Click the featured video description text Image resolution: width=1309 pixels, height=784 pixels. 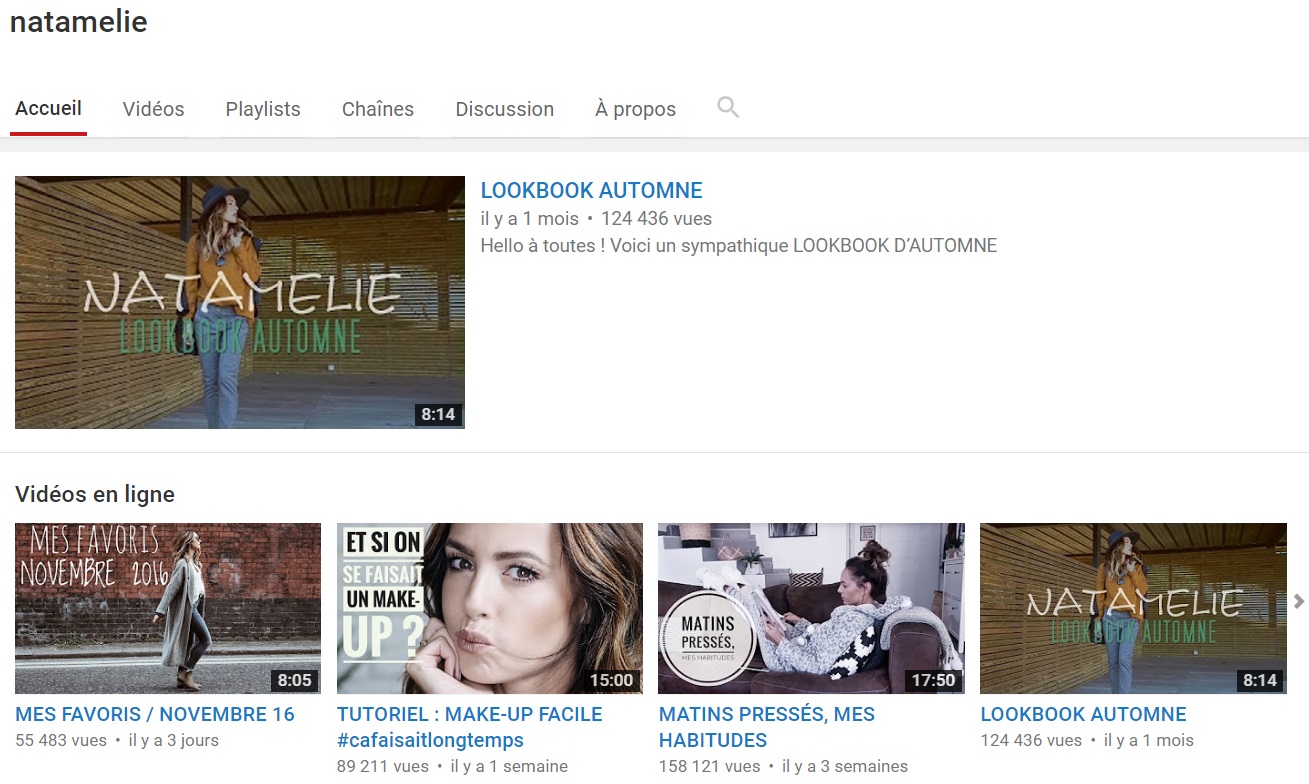739,245
